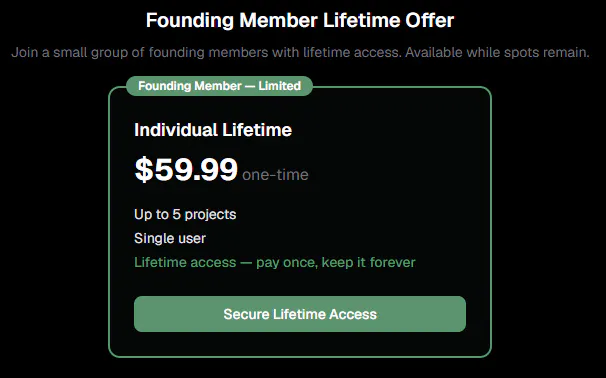Click the Founding Member Lifetime Offer heading
606x378 pixels.
[x=300, y=20]
